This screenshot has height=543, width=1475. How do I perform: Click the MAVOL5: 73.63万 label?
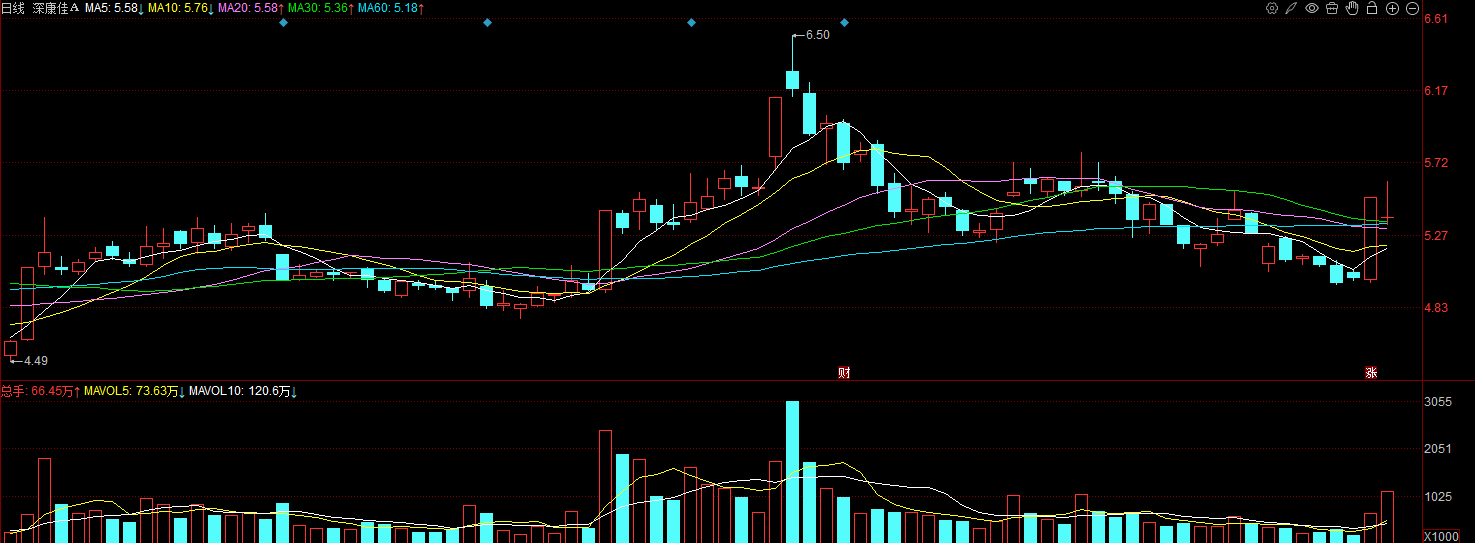click(136, 391)
